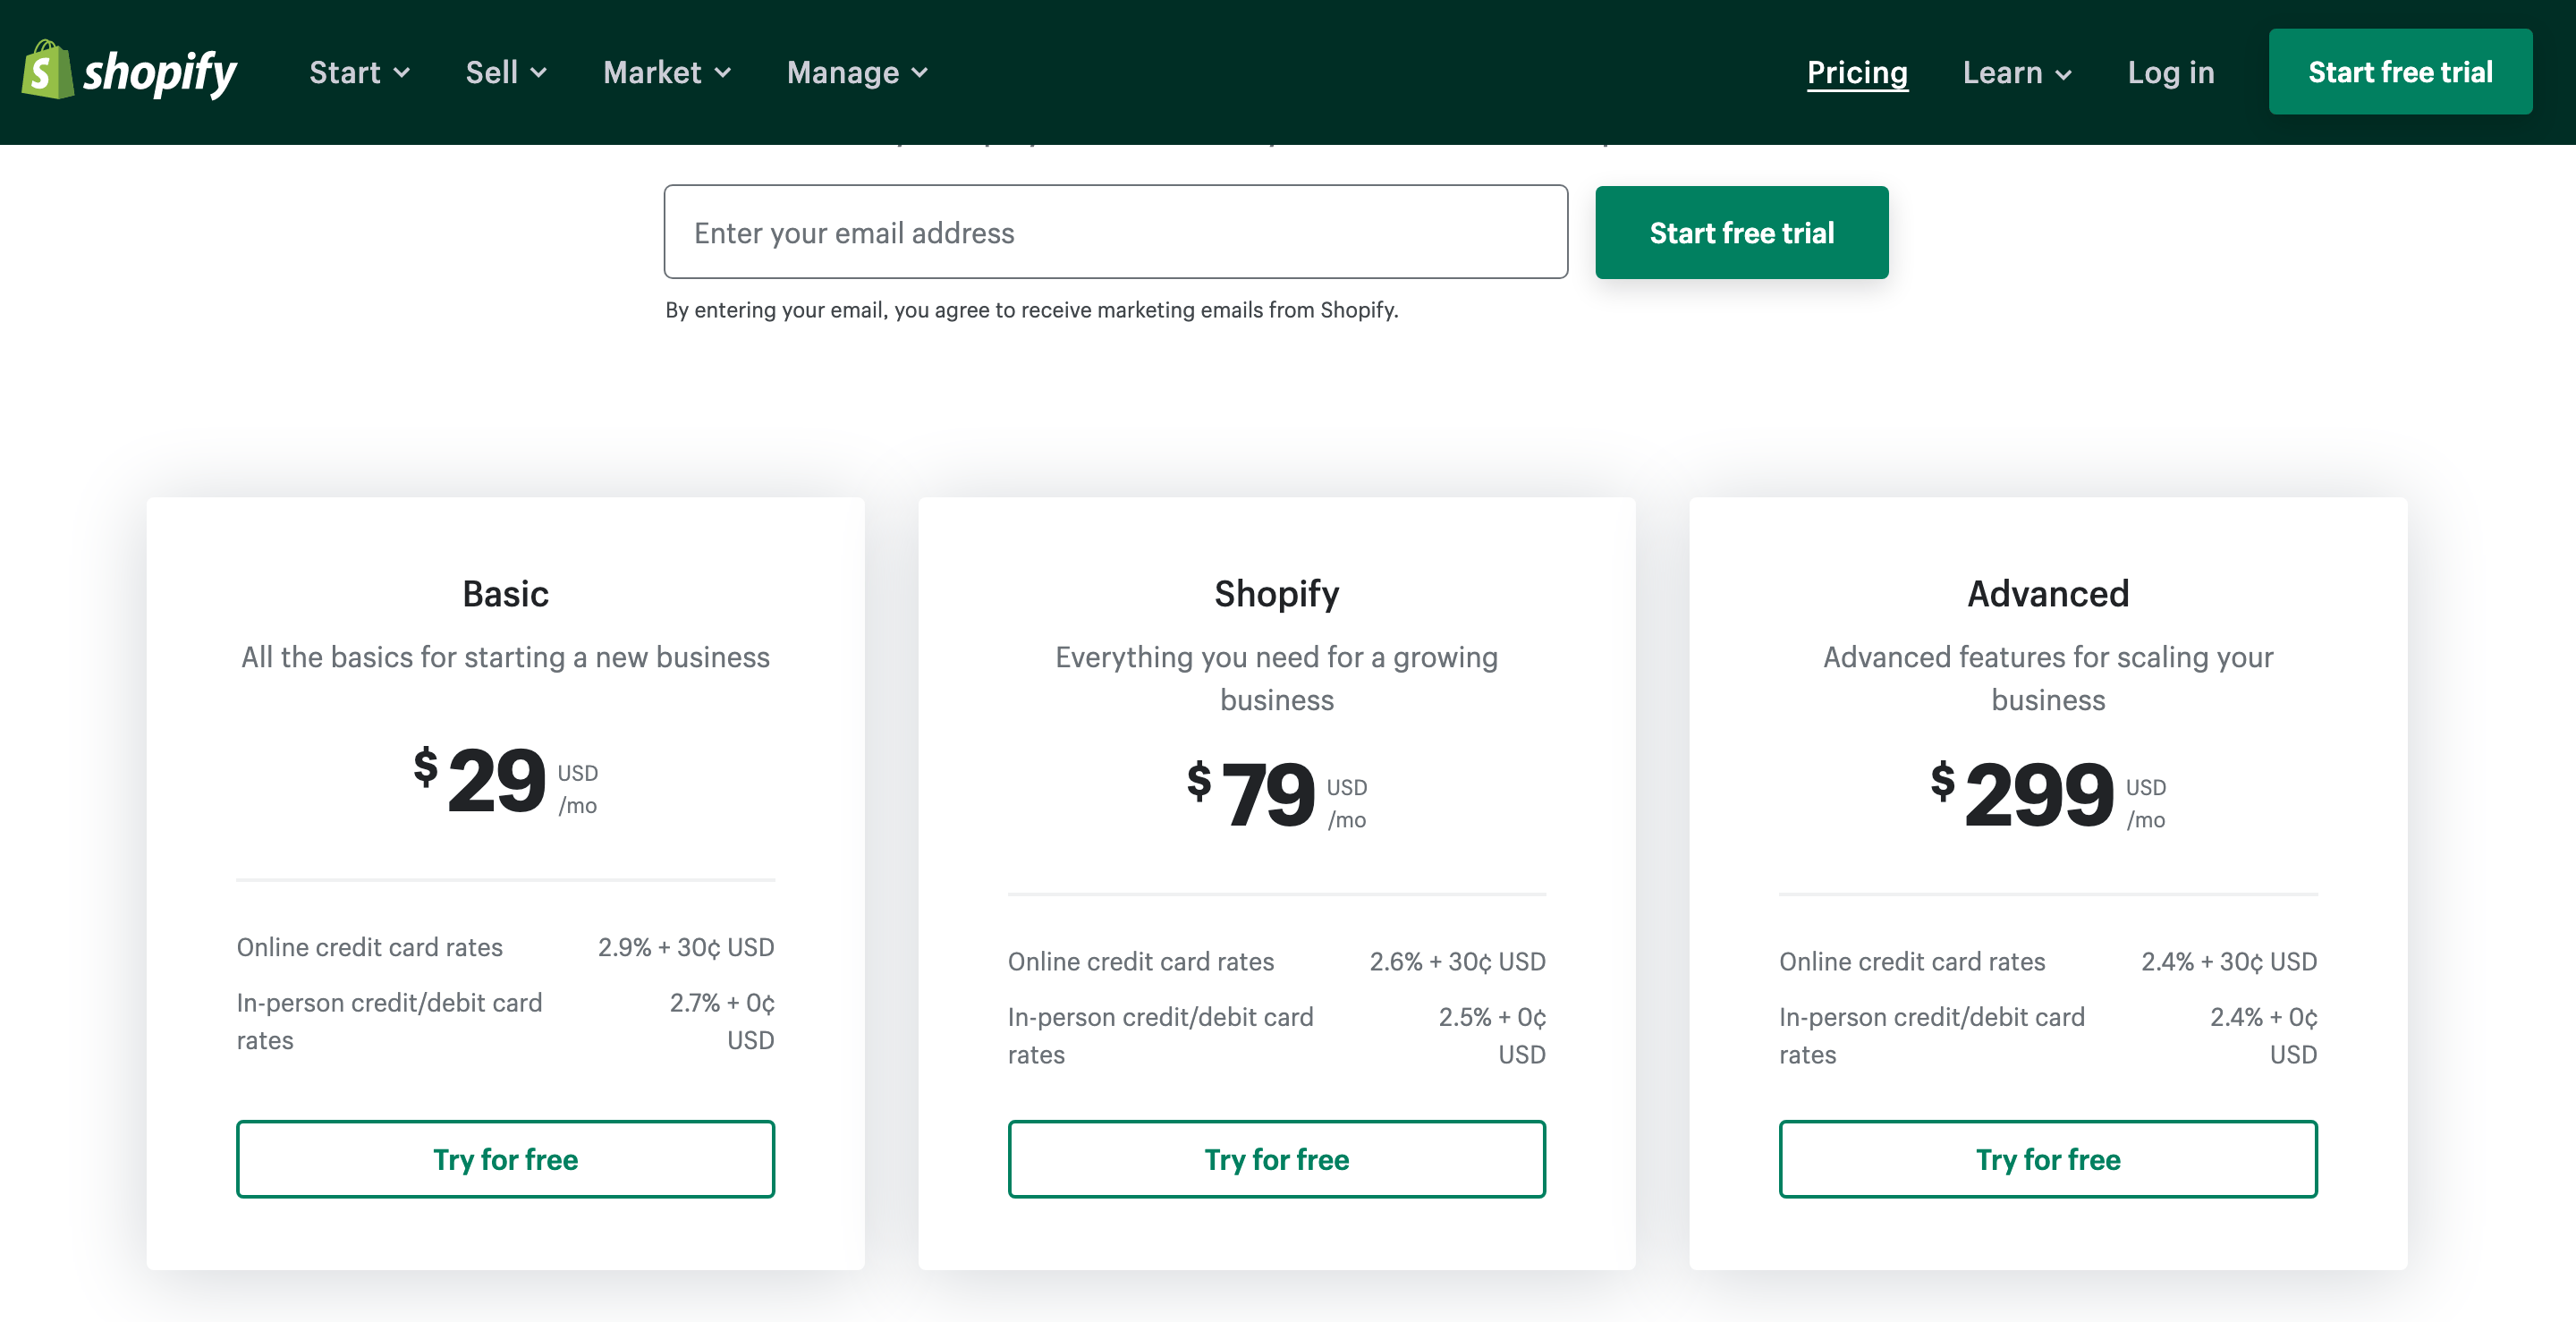Click the Shopify wordmark in header
2576x1322 pixels.
(x=160, y=72)
